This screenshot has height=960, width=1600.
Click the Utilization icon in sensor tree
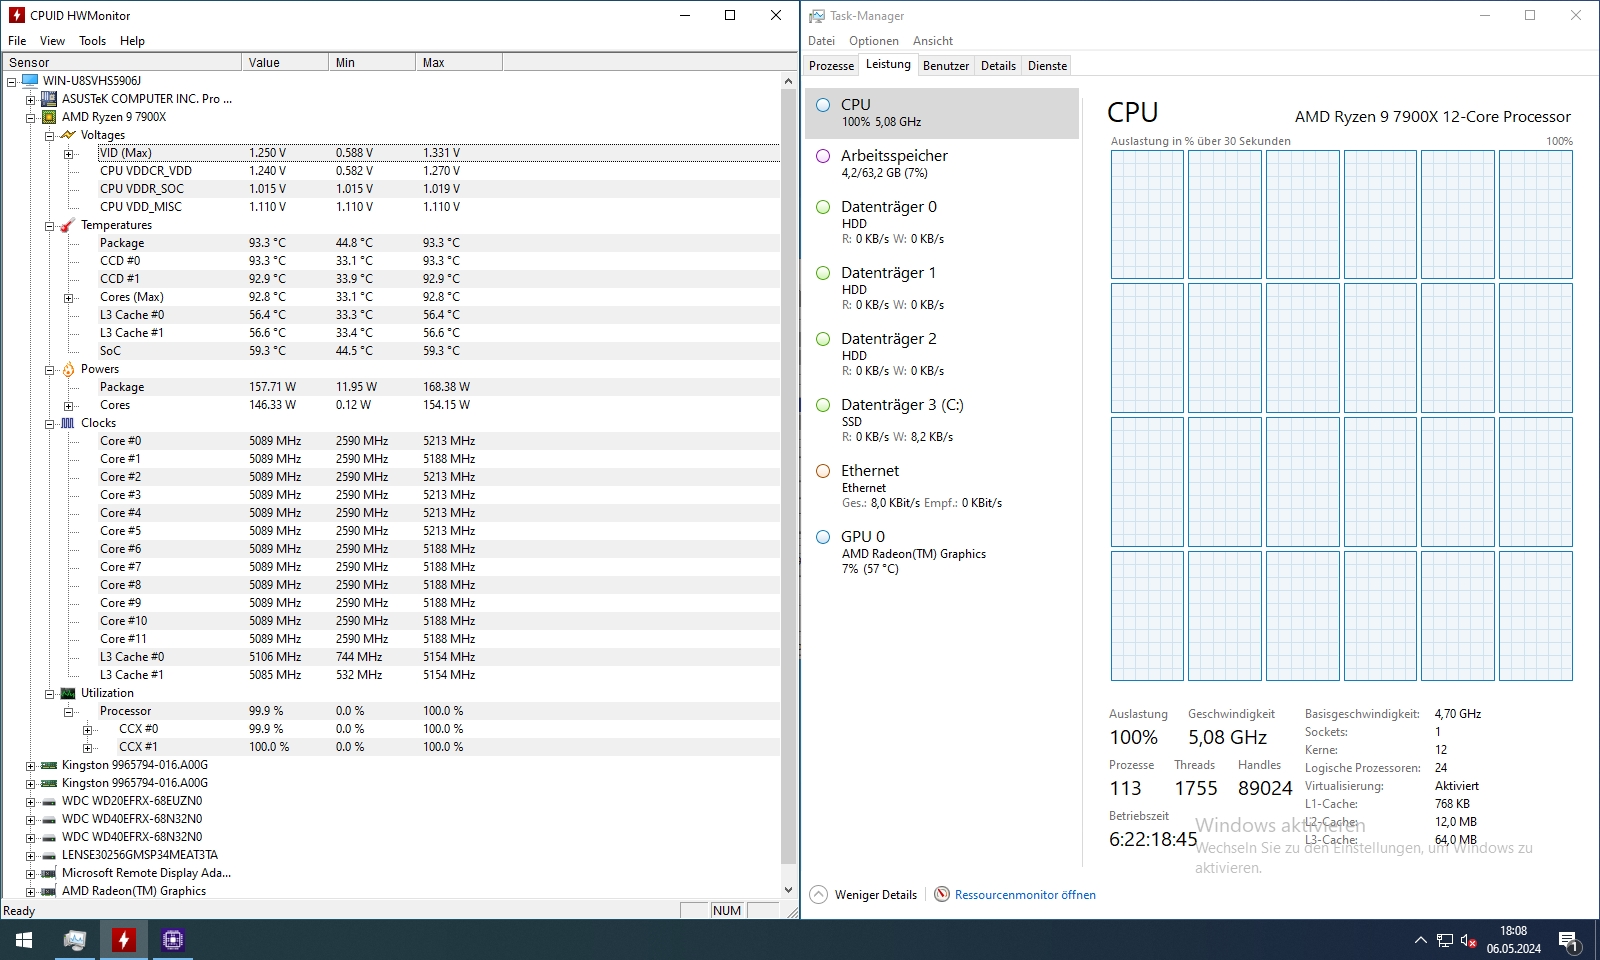point(67,693)
